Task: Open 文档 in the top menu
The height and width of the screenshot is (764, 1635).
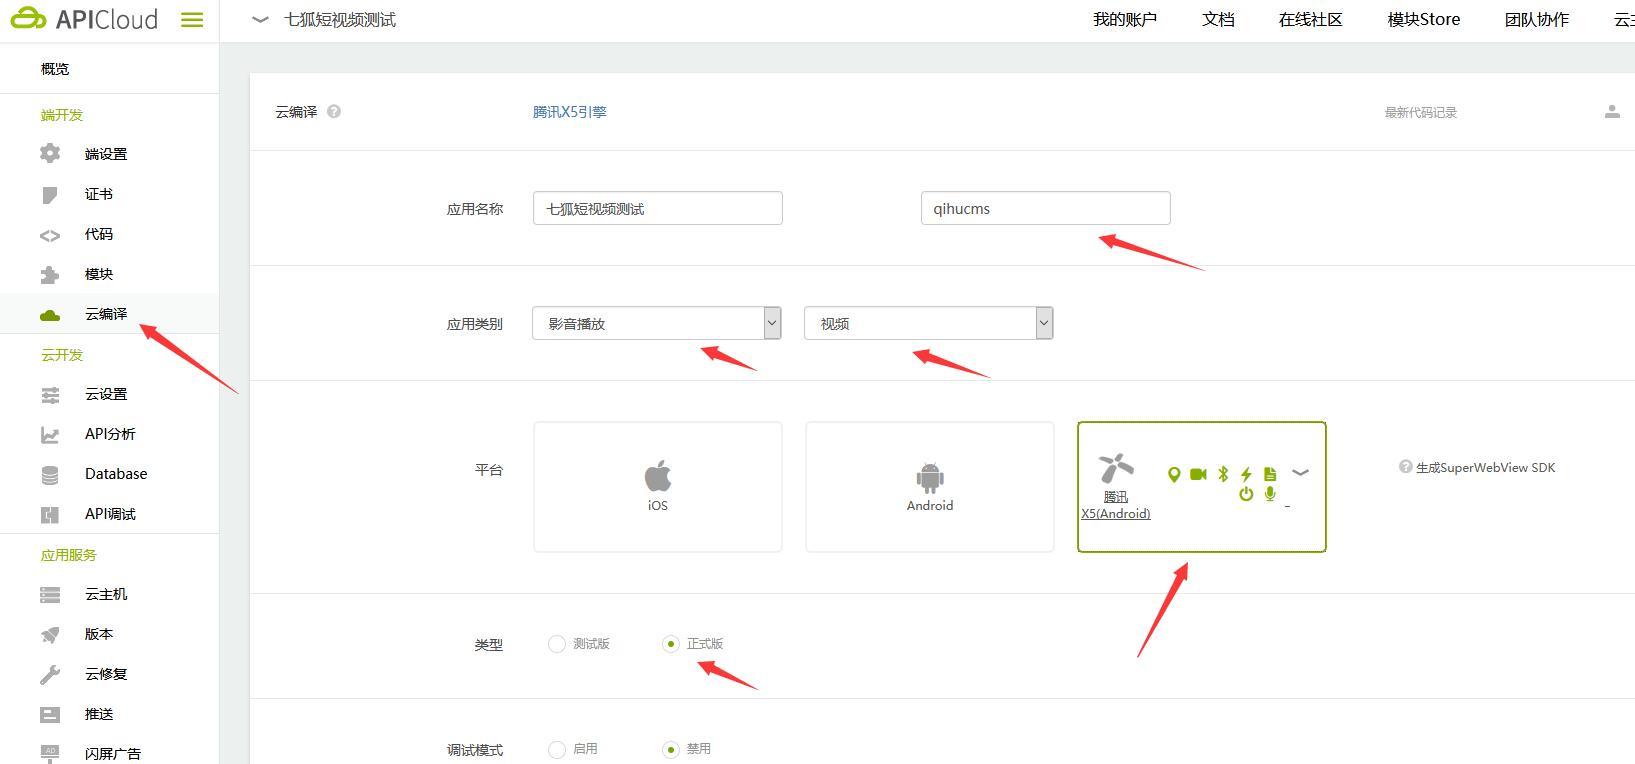Action: (x=1218, y=20)
